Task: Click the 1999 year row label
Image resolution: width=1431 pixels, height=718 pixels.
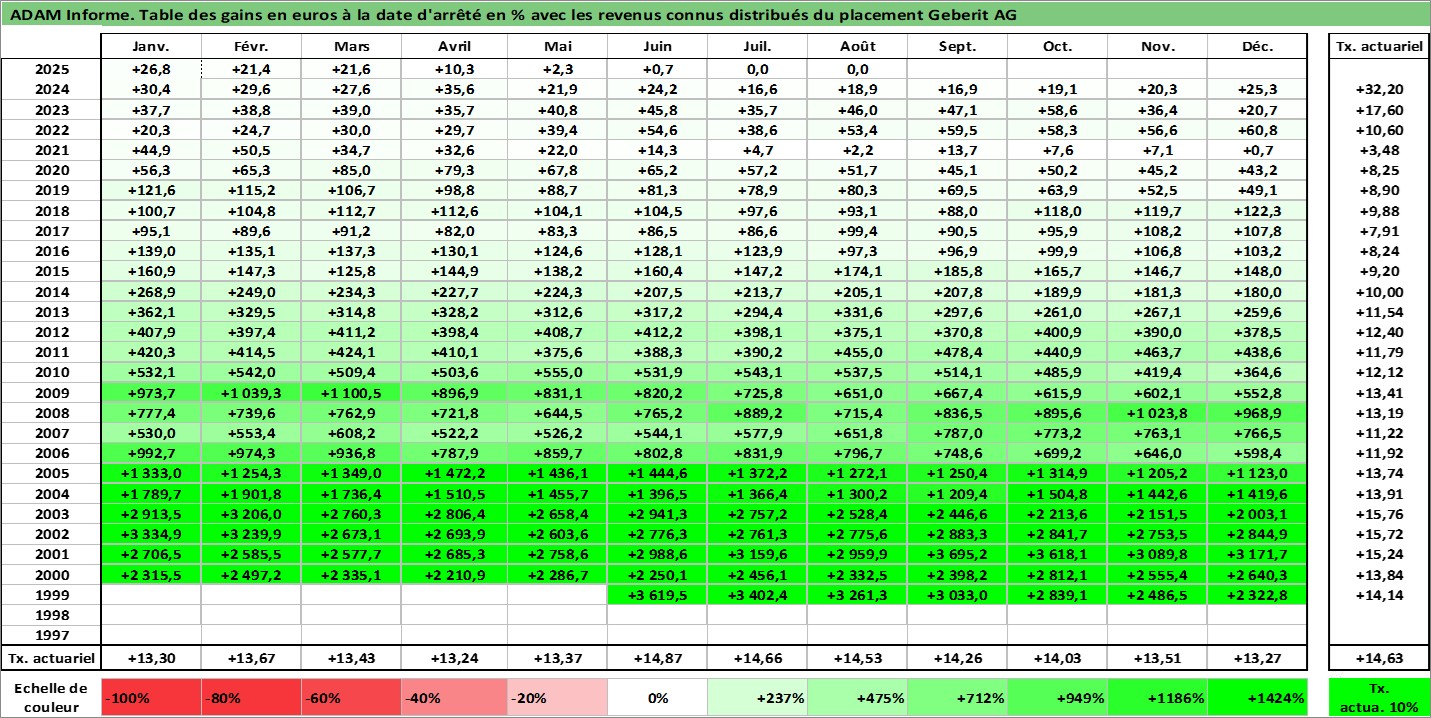Action: [51, 594]
